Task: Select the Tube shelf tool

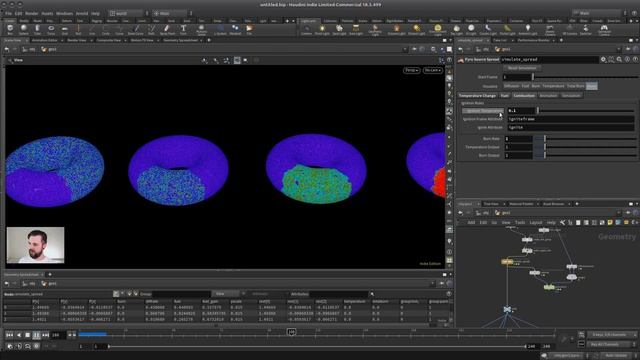Action: [x=37, y=29]
